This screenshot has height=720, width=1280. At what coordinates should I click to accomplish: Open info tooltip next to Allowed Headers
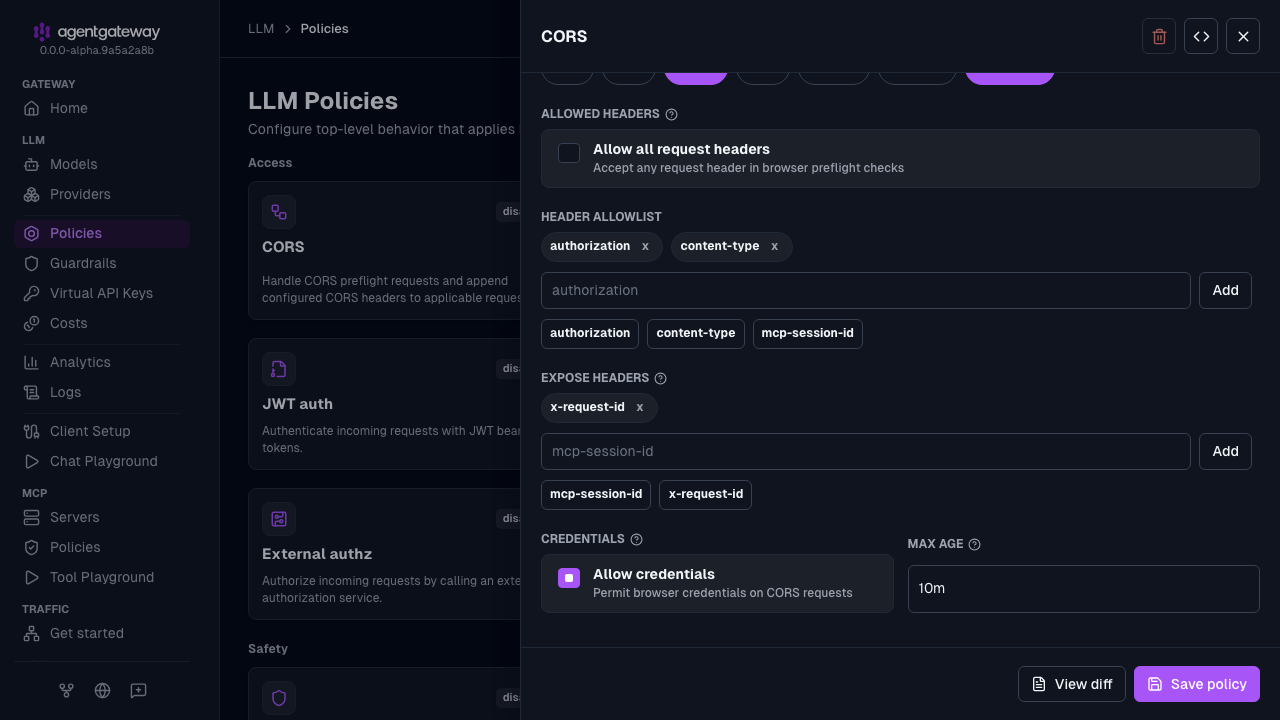[672, 114]
